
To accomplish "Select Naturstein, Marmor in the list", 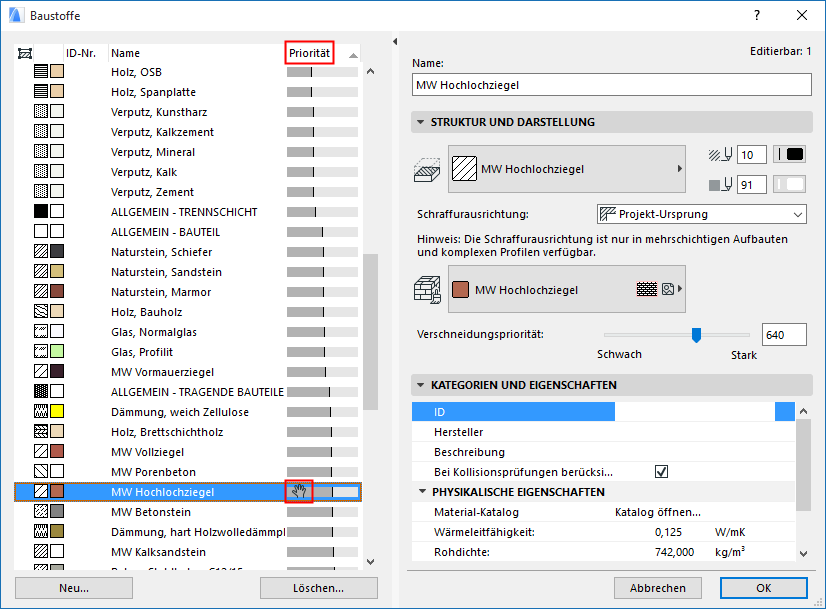I will click(188, 291).
